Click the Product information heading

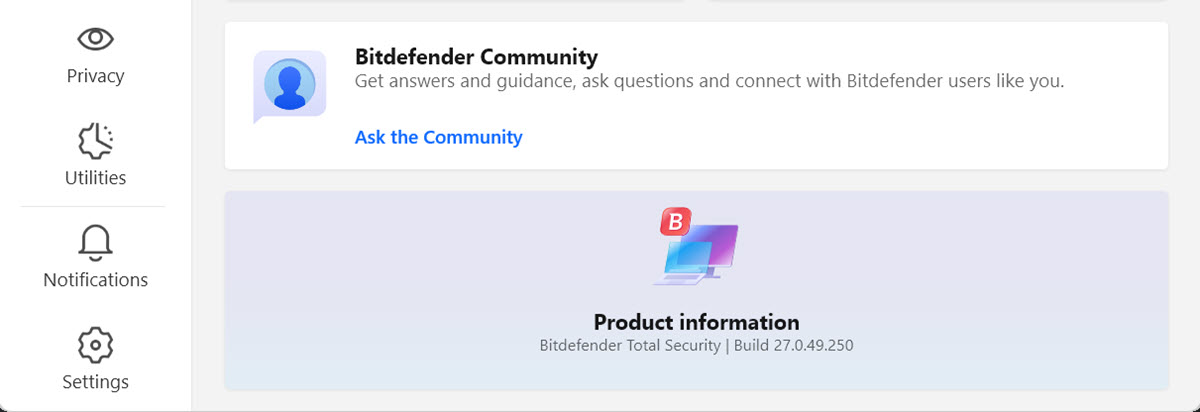(x=696, y=322)
